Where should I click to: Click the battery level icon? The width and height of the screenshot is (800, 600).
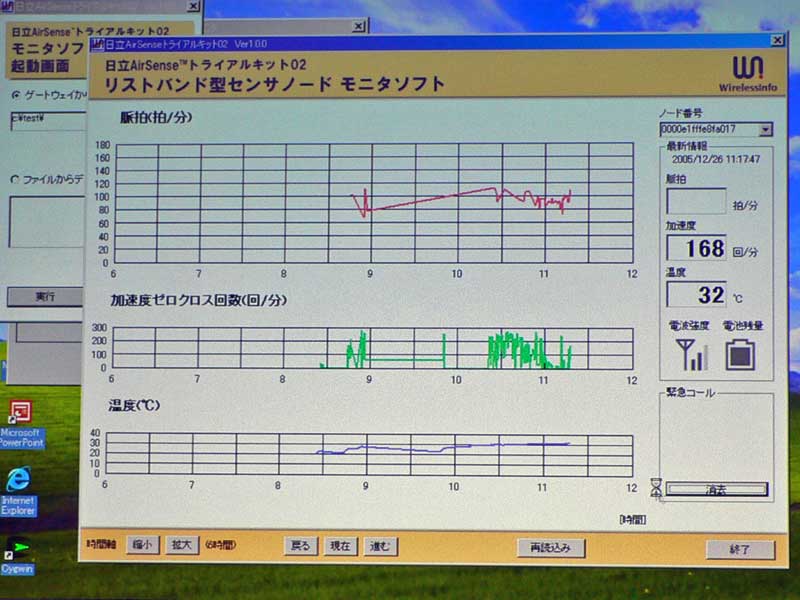coord(740,355)
